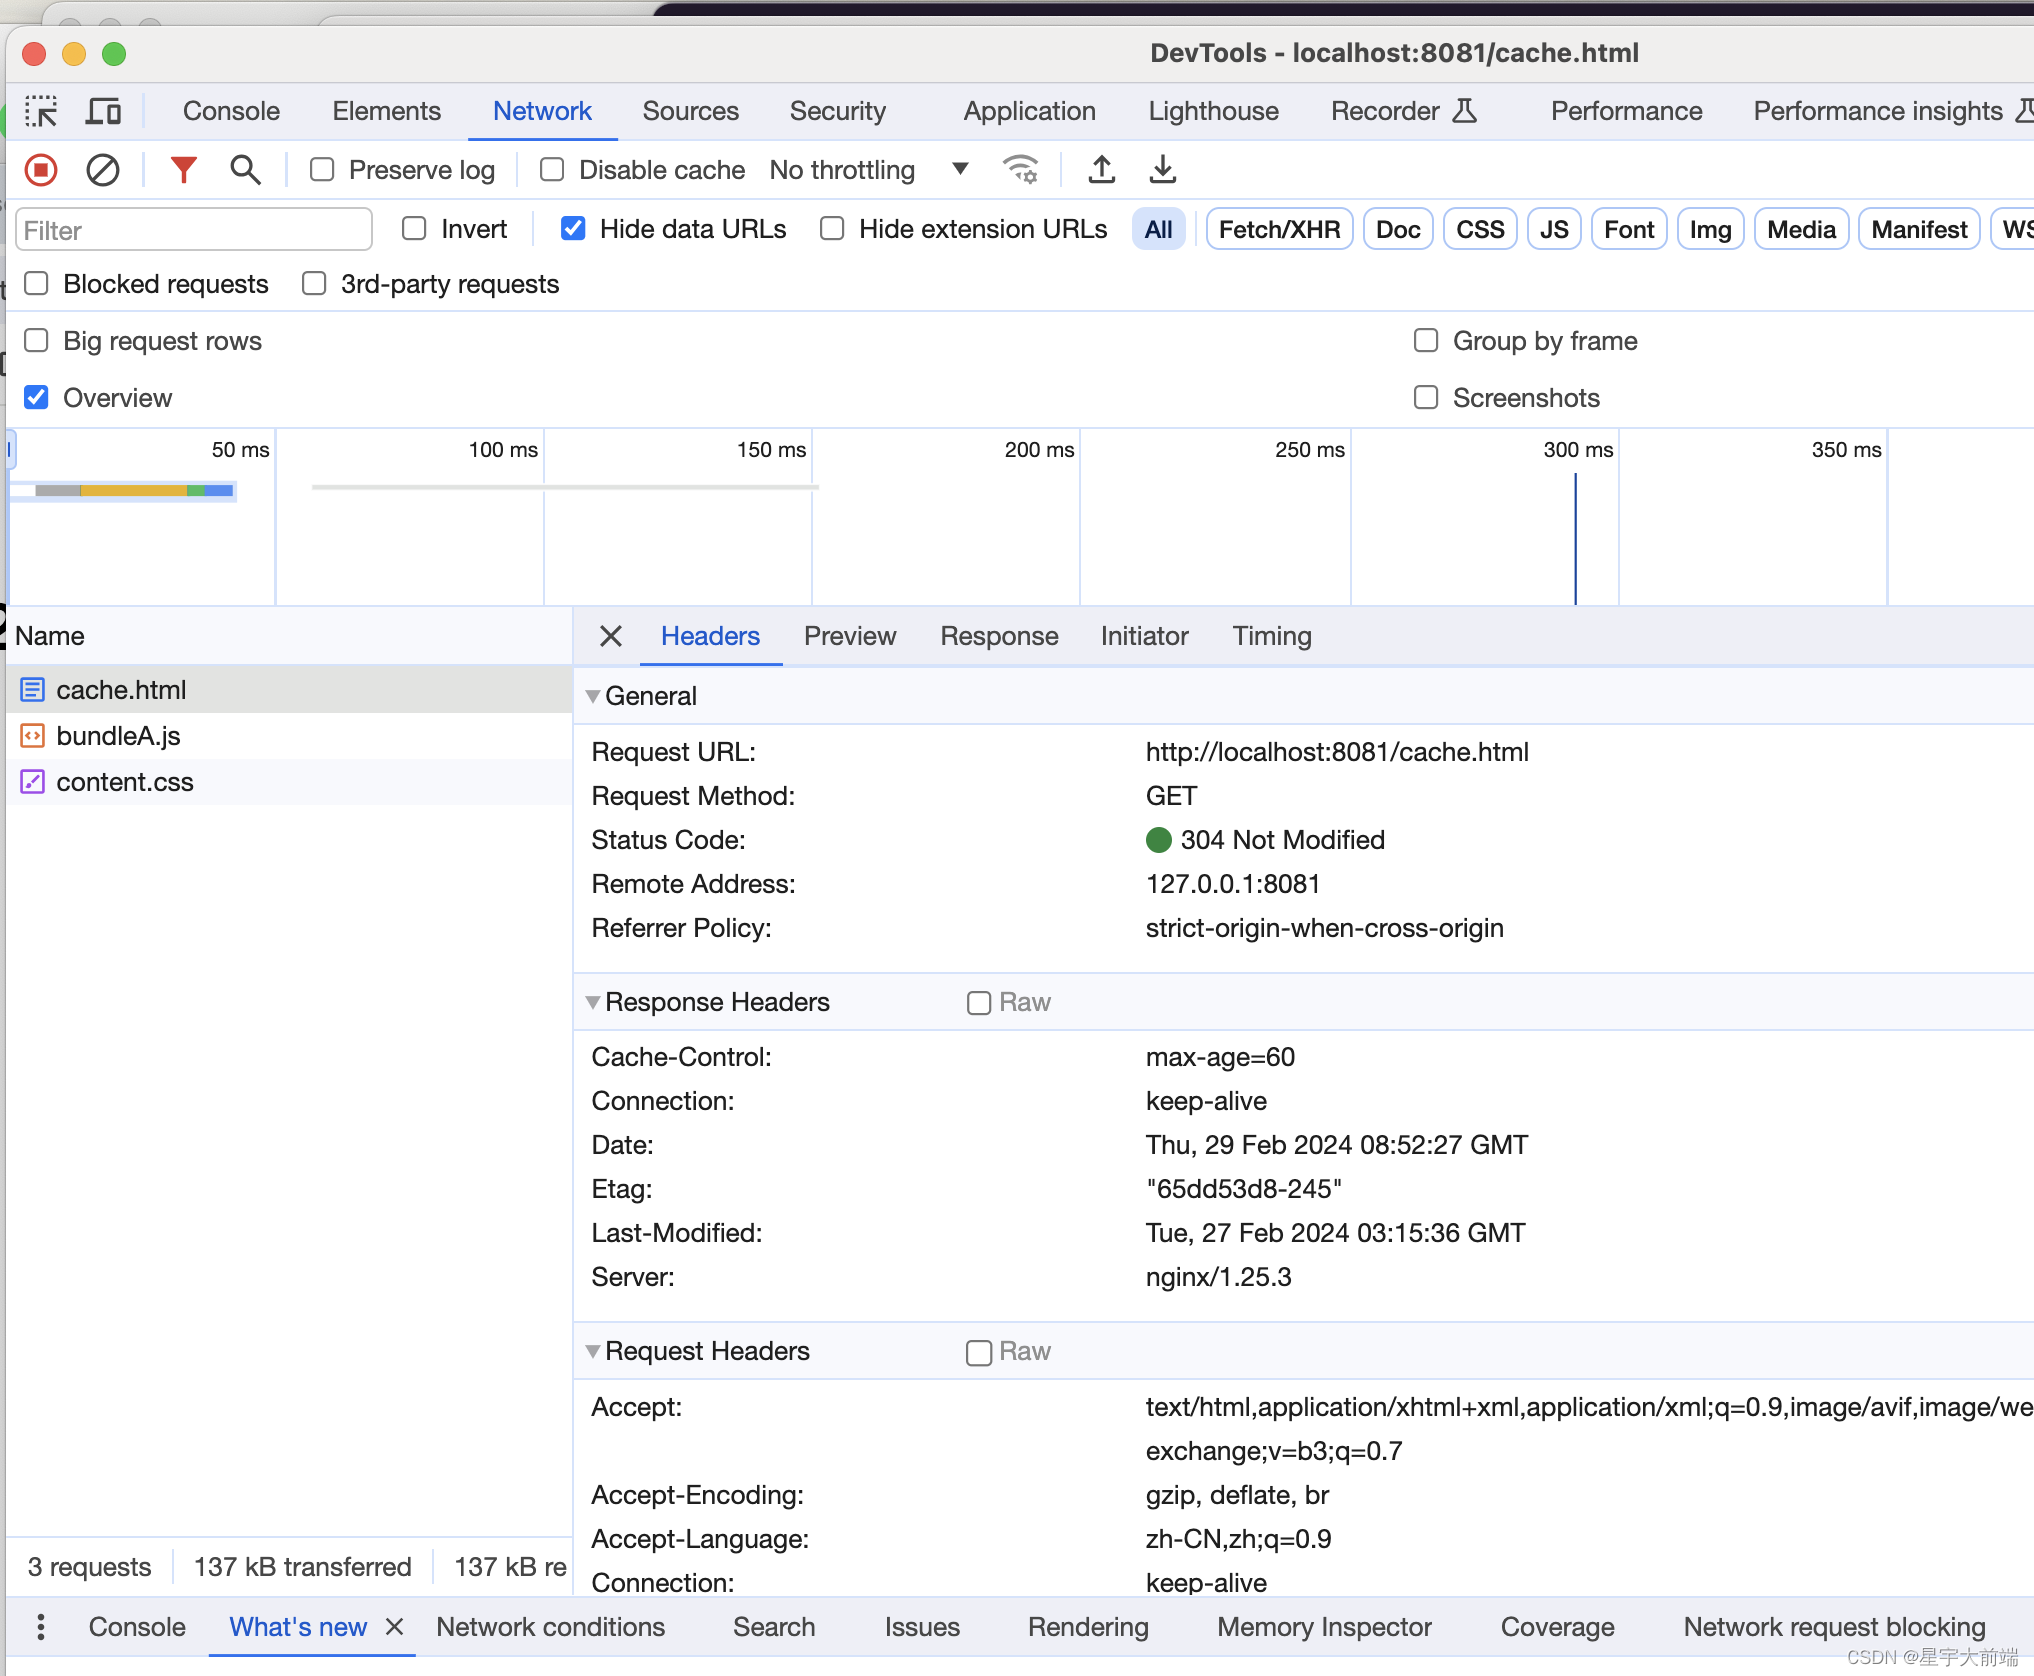
Task: Click the Network panel recording stop icon
Action: (x=39, y=169)
